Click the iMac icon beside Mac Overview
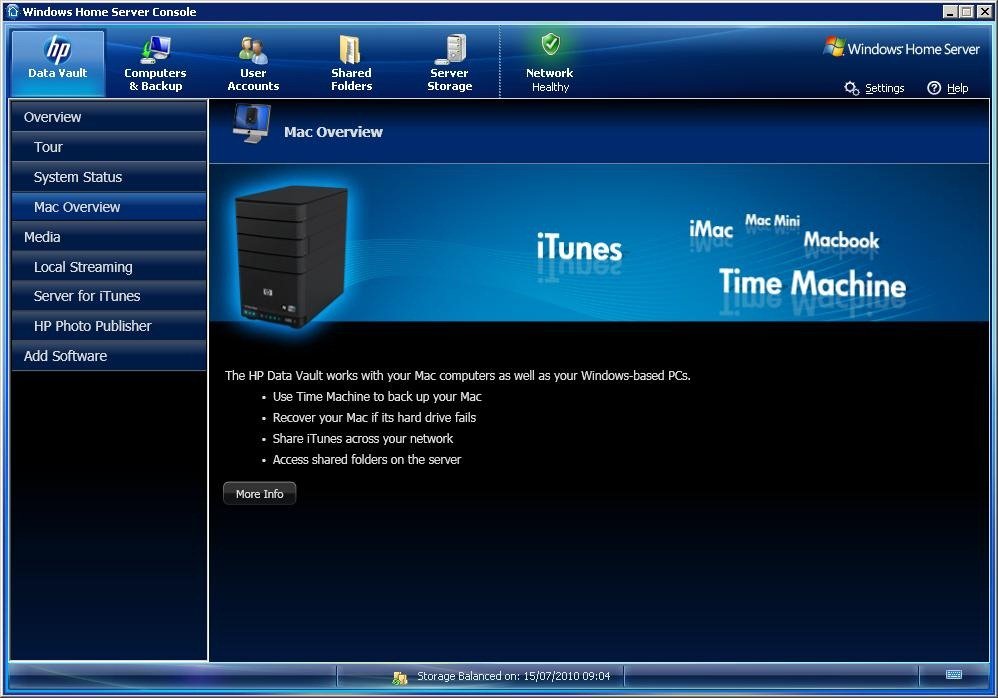The image size is (998, 698). [x=251, y=123]
